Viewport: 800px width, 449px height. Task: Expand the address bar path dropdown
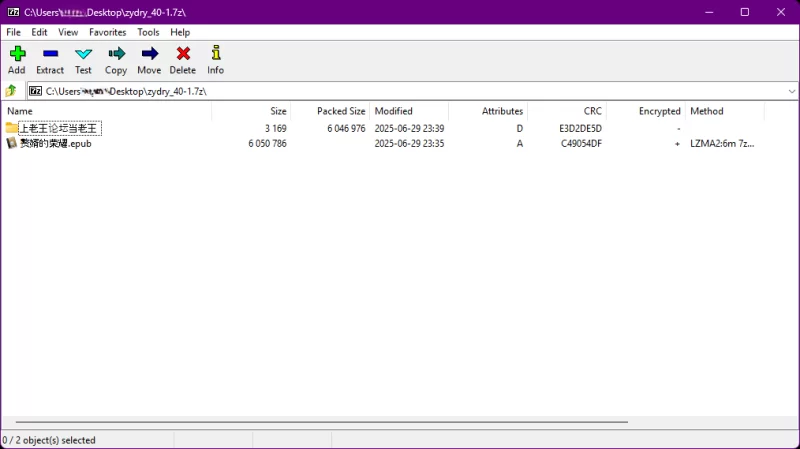[x=791, y=91]
